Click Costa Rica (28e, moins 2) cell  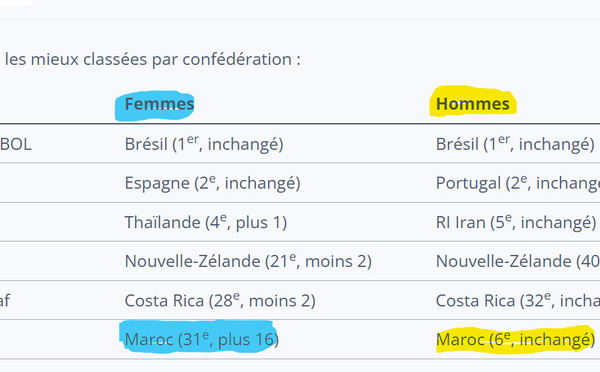click(x=220, y=301)
